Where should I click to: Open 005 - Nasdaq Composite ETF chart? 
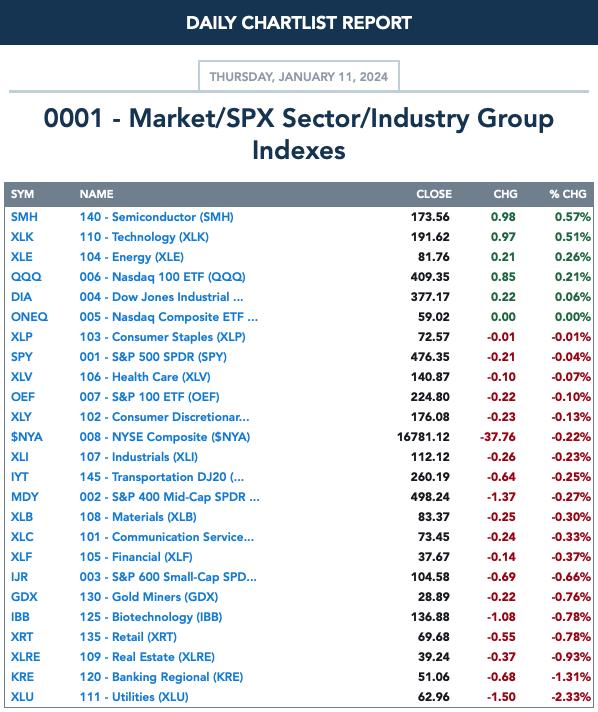168,317
